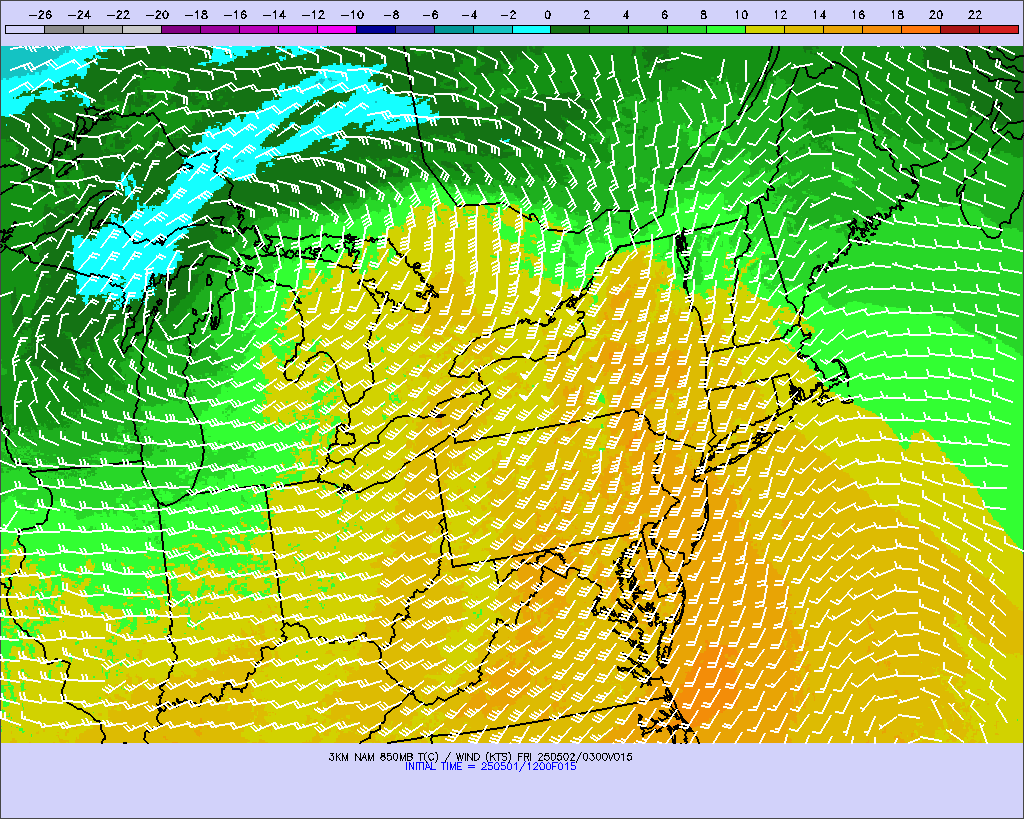
Task: Click the swatch between -16 and -14
Action: click(259, 29)
